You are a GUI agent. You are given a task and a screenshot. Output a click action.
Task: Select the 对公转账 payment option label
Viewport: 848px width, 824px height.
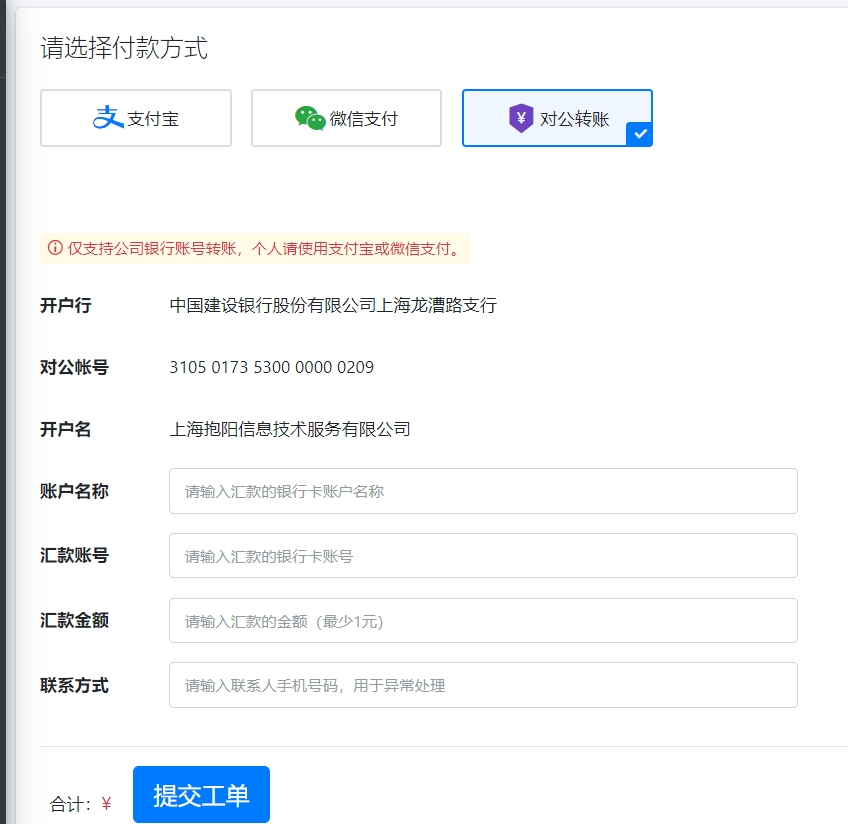point(575,119)
